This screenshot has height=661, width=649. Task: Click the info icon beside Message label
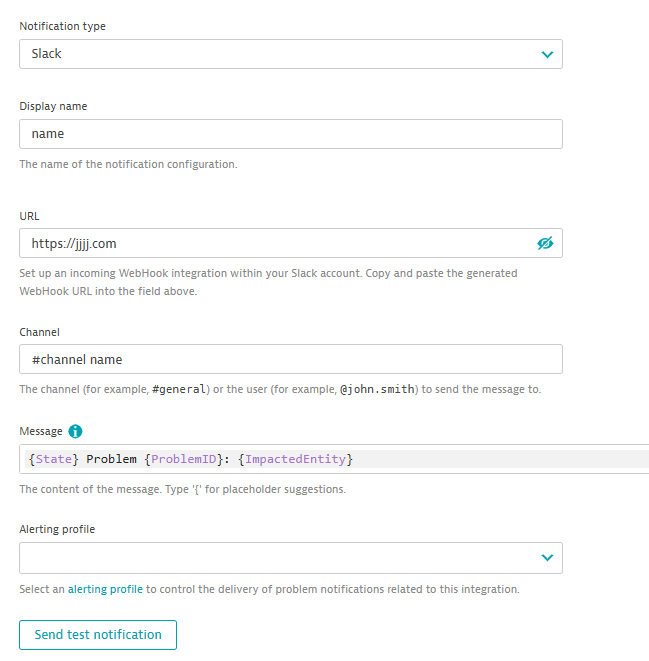[75, 432]
